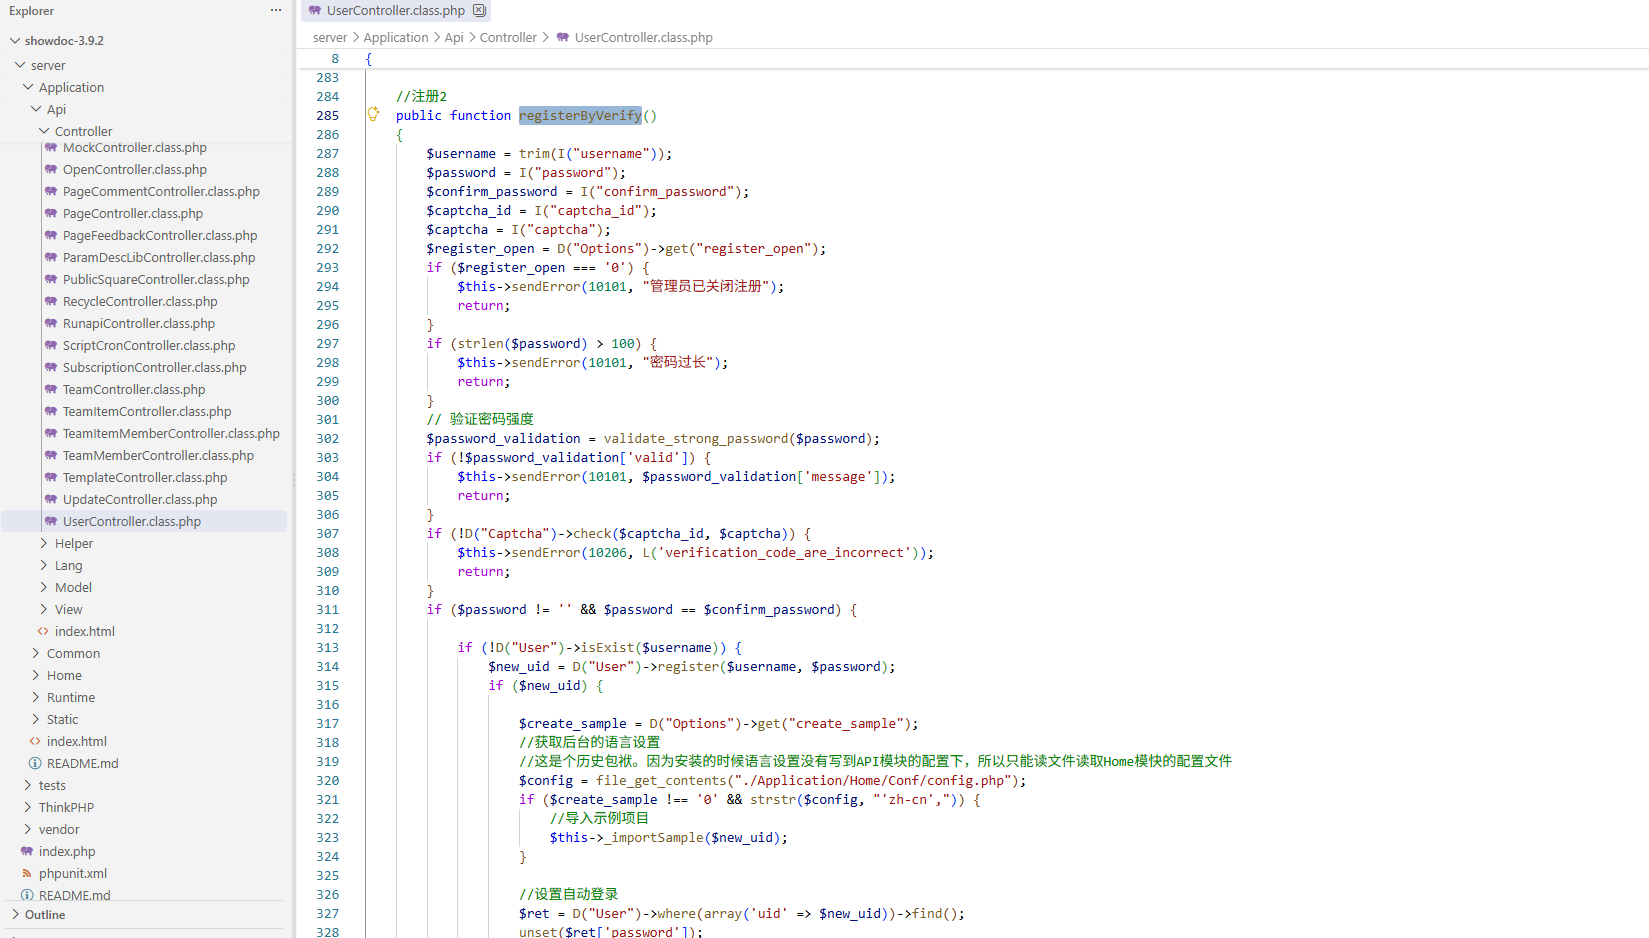Screen dimensions: 1649x938
Task: Collapse the Controller folder
Action: [x=44, y=131]
